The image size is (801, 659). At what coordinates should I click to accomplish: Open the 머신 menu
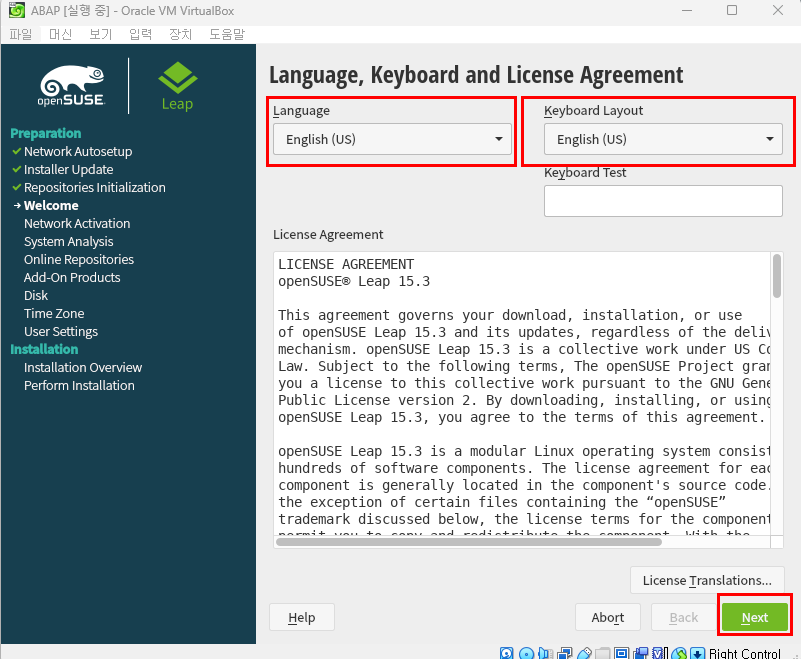[60, 34]
